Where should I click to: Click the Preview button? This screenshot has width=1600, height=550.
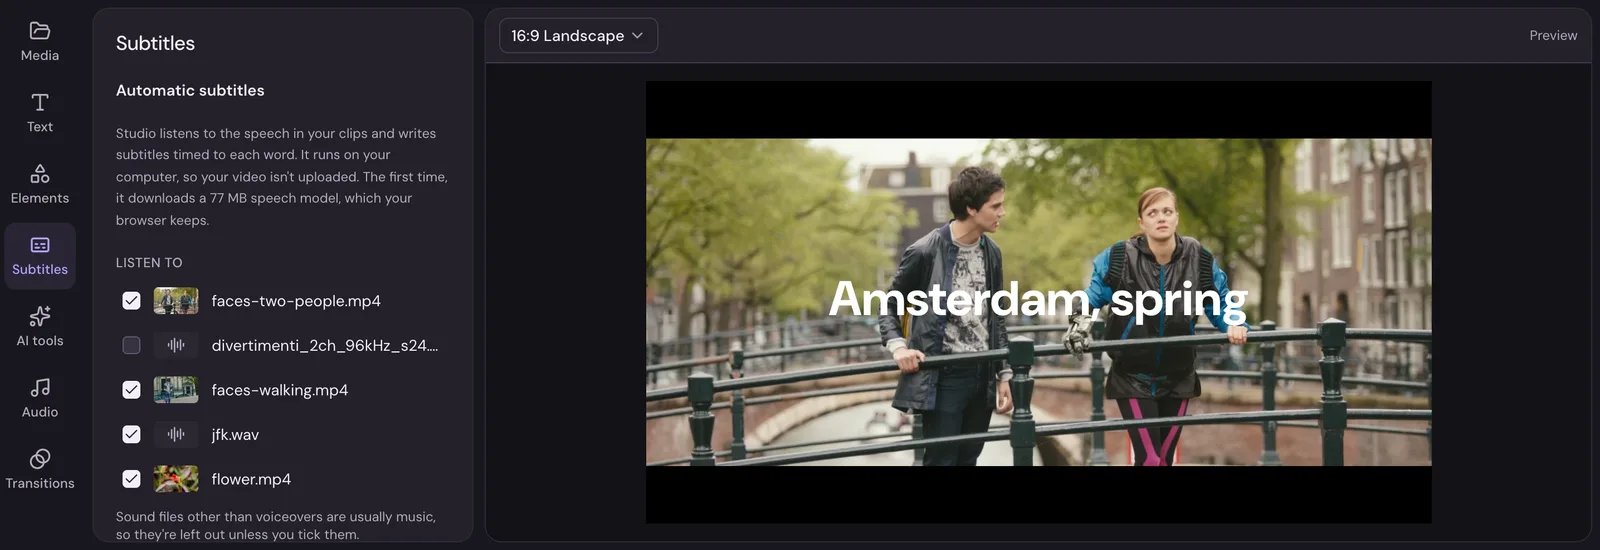pos(1553,35)
